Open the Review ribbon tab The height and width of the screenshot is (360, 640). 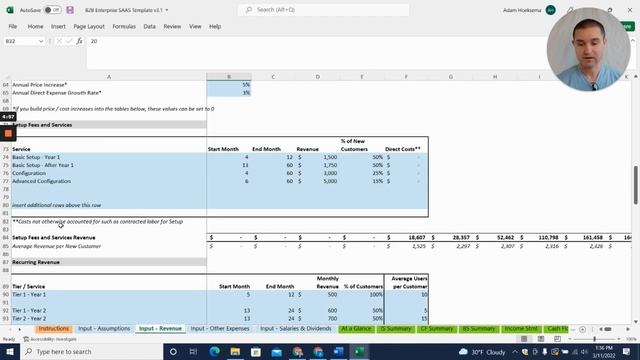[172, 27]
